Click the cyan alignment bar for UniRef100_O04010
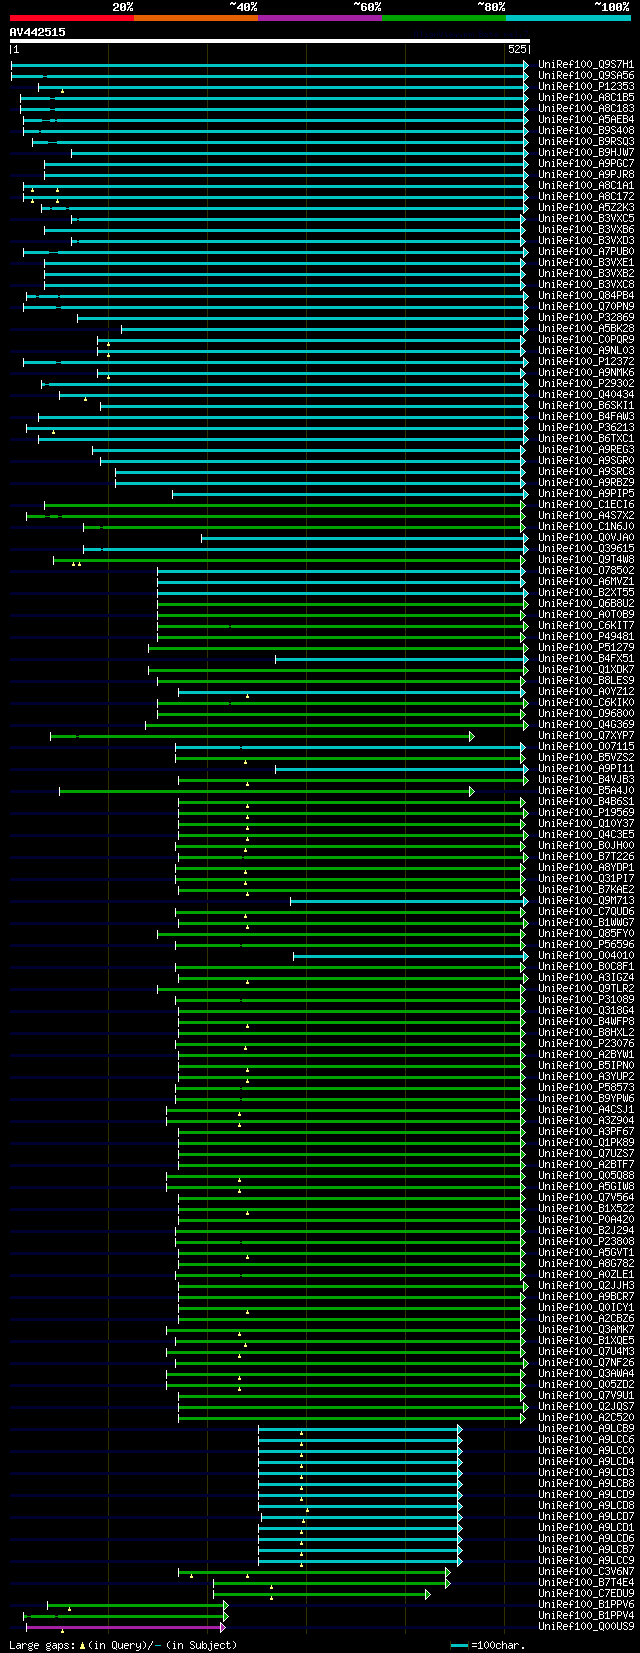 tap(410, 956)
